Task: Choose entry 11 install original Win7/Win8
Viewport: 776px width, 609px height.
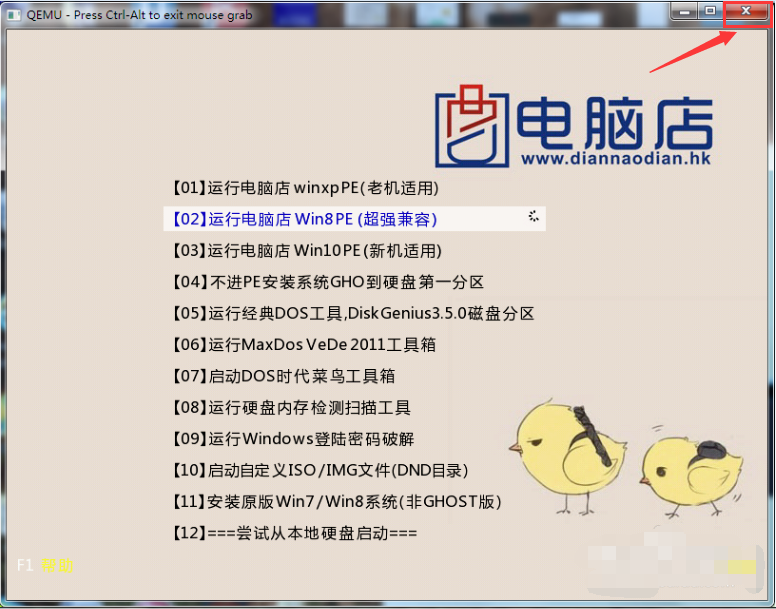Action: pos(337,502)
